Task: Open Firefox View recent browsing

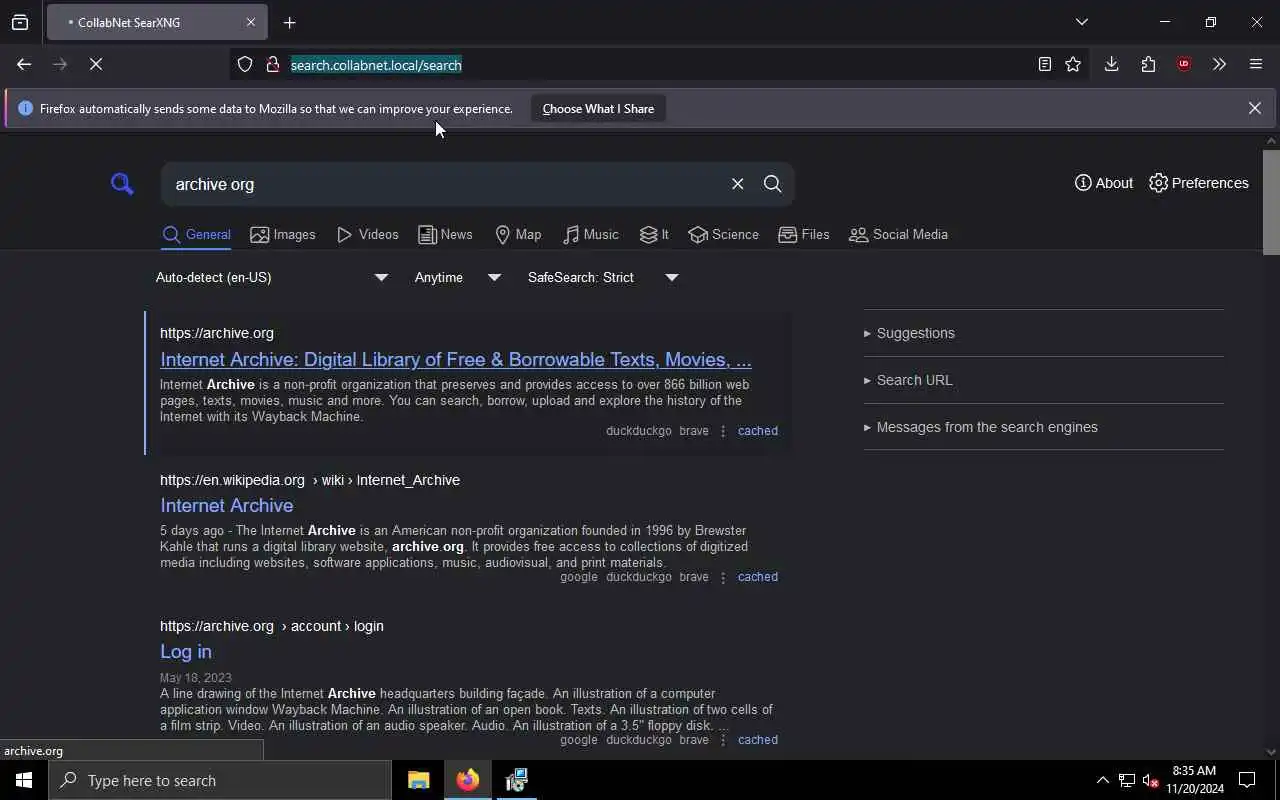Action: (20, 22)
